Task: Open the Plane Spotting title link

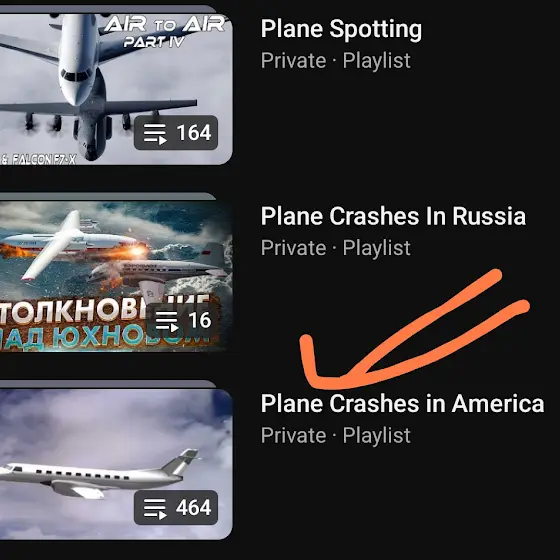Action: [341, 29]
